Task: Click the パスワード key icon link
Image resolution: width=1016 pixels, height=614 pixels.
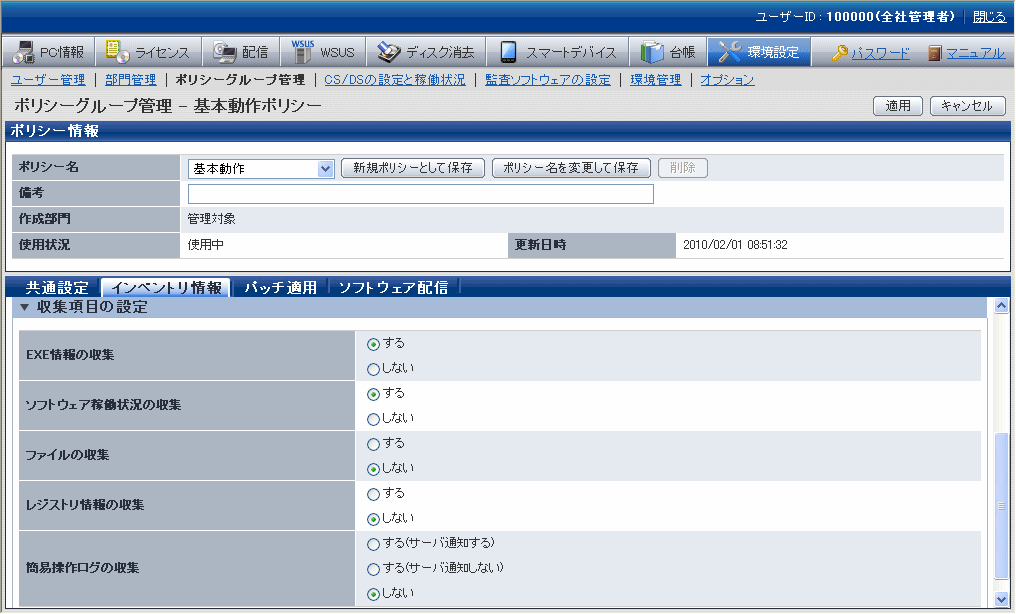Action: click(x=840, y=53)
